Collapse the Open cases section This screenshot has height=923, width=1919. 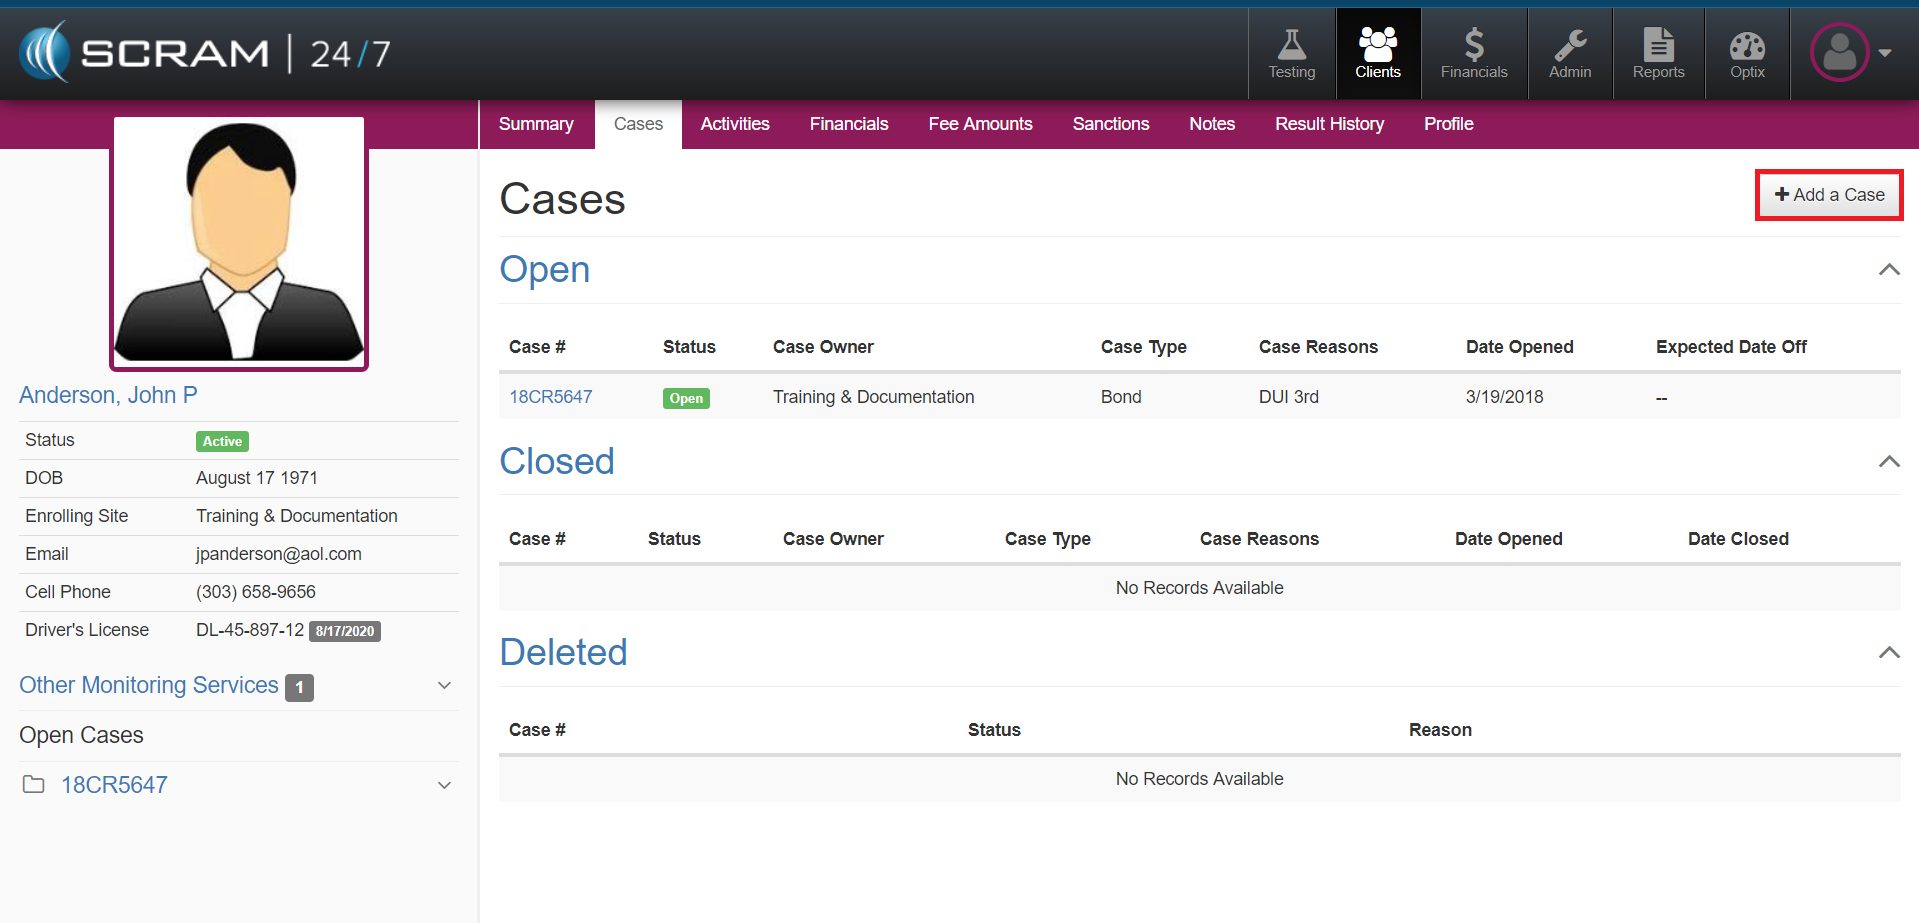(x=1888, y=270)
